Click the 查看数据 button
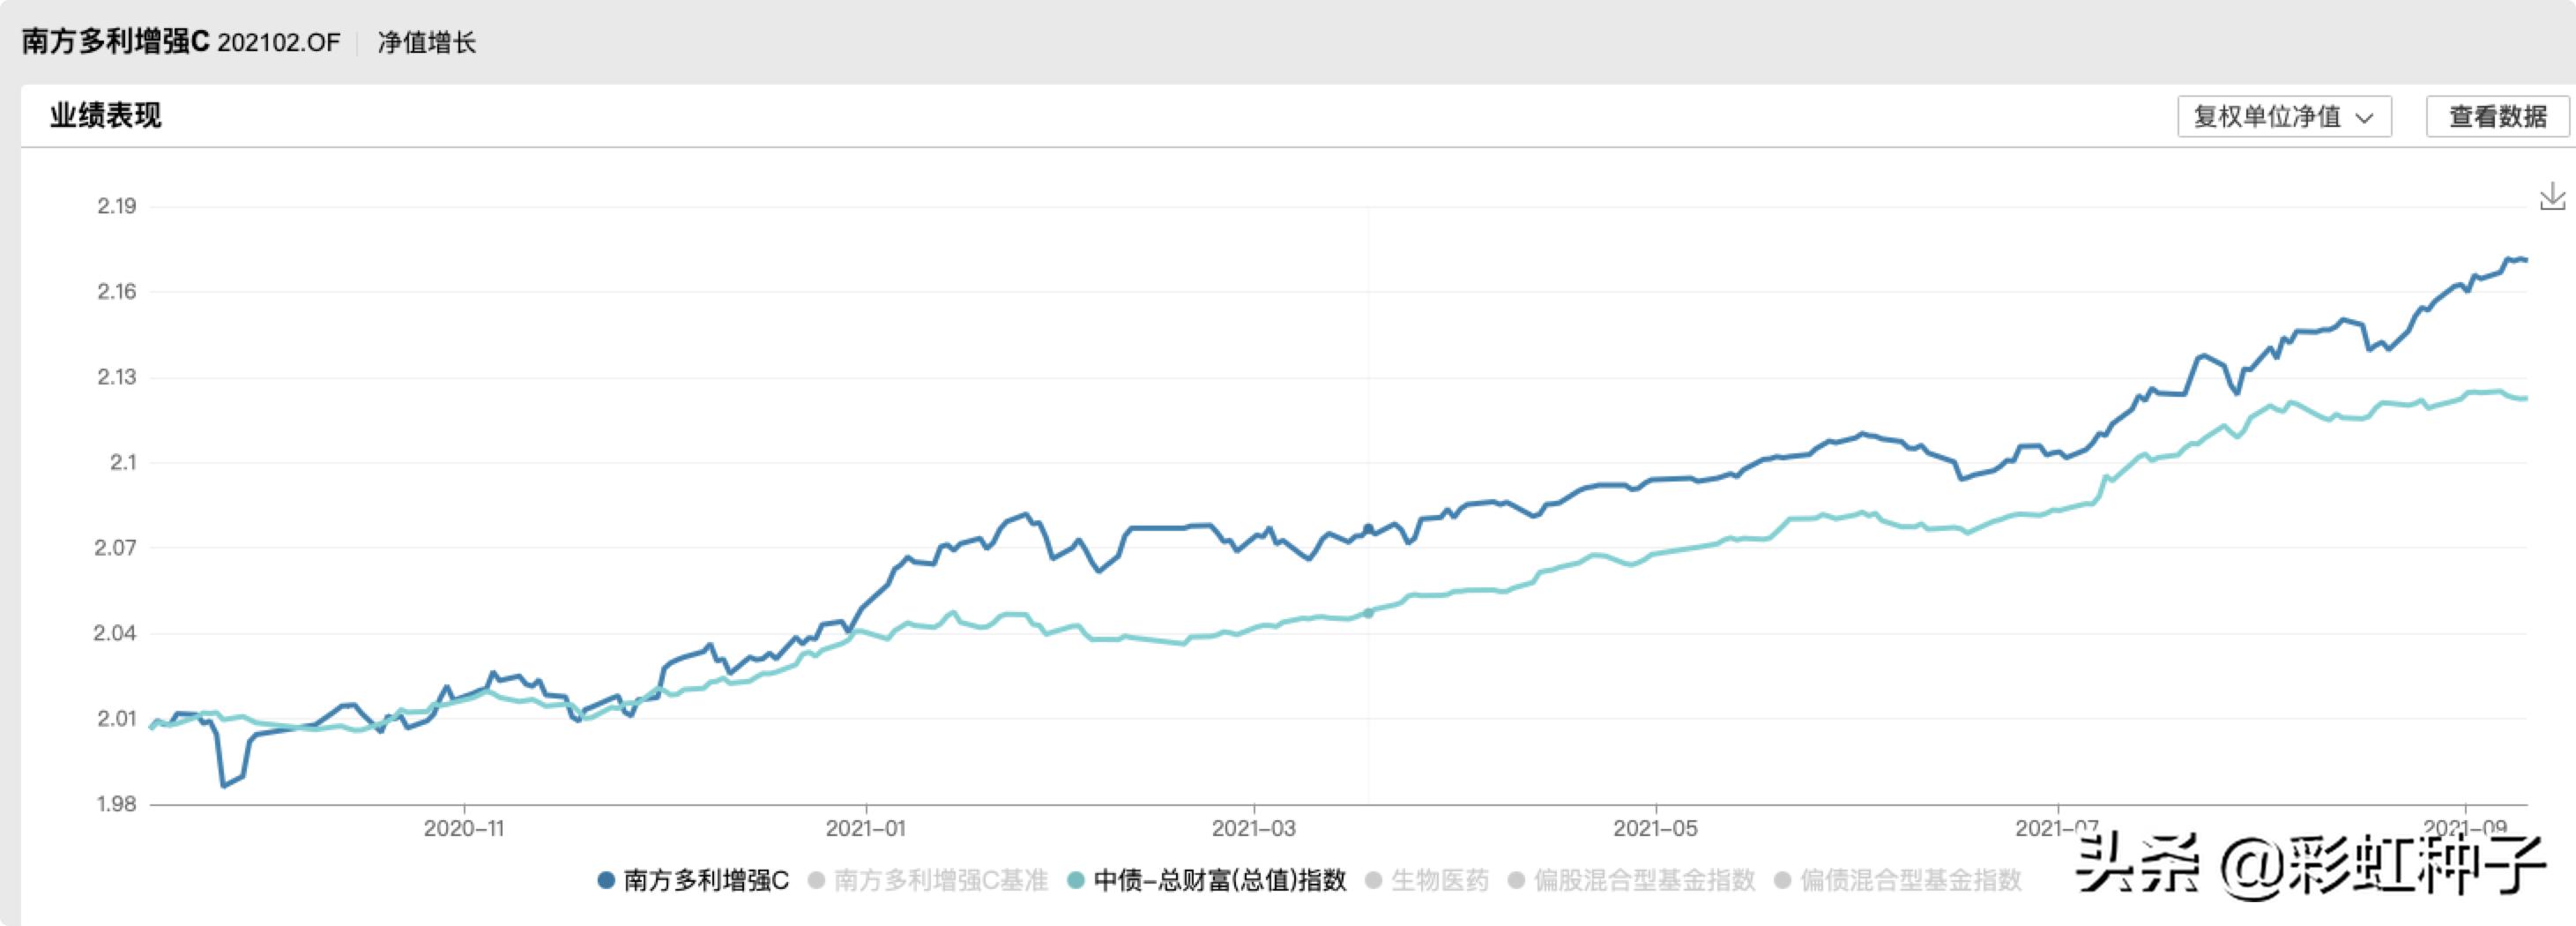The height and width of the screenshot is (926, 2576). point(2497,116)
